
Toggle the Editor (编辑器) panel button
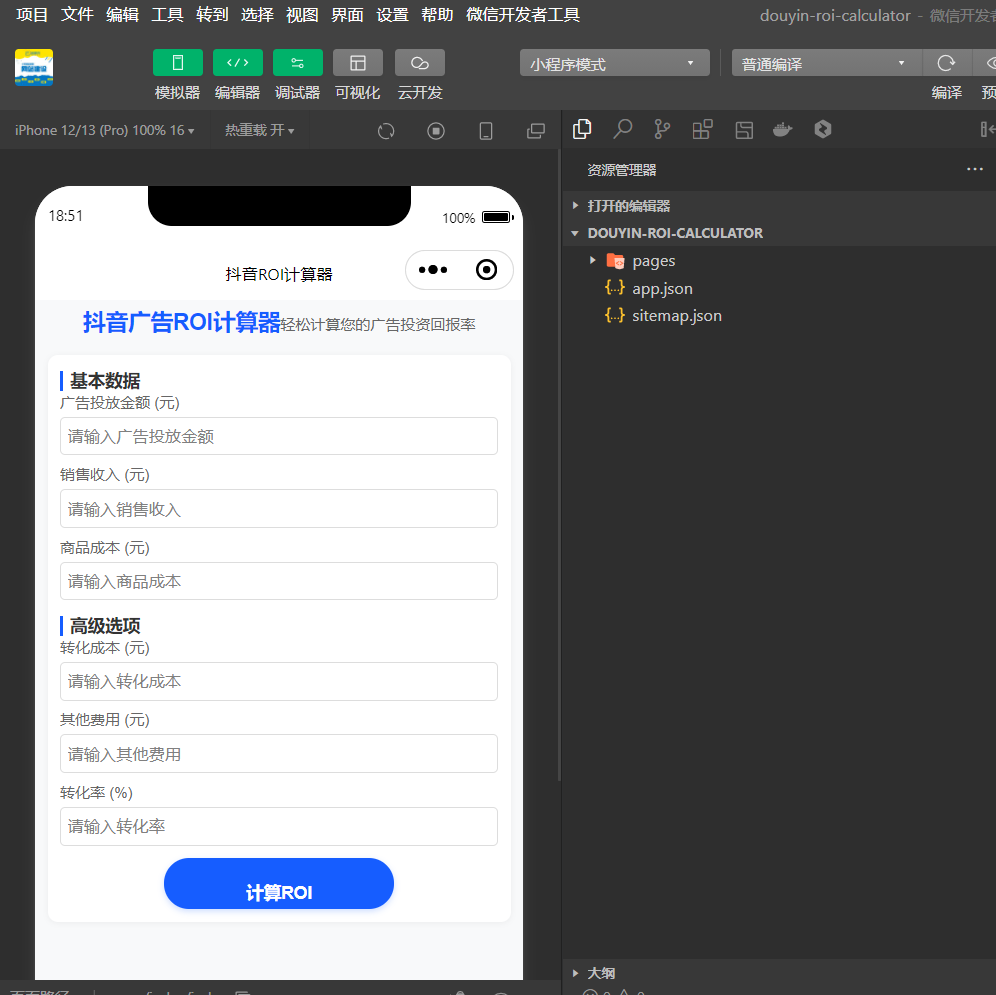pyautogui.click(x=238, y=63)
